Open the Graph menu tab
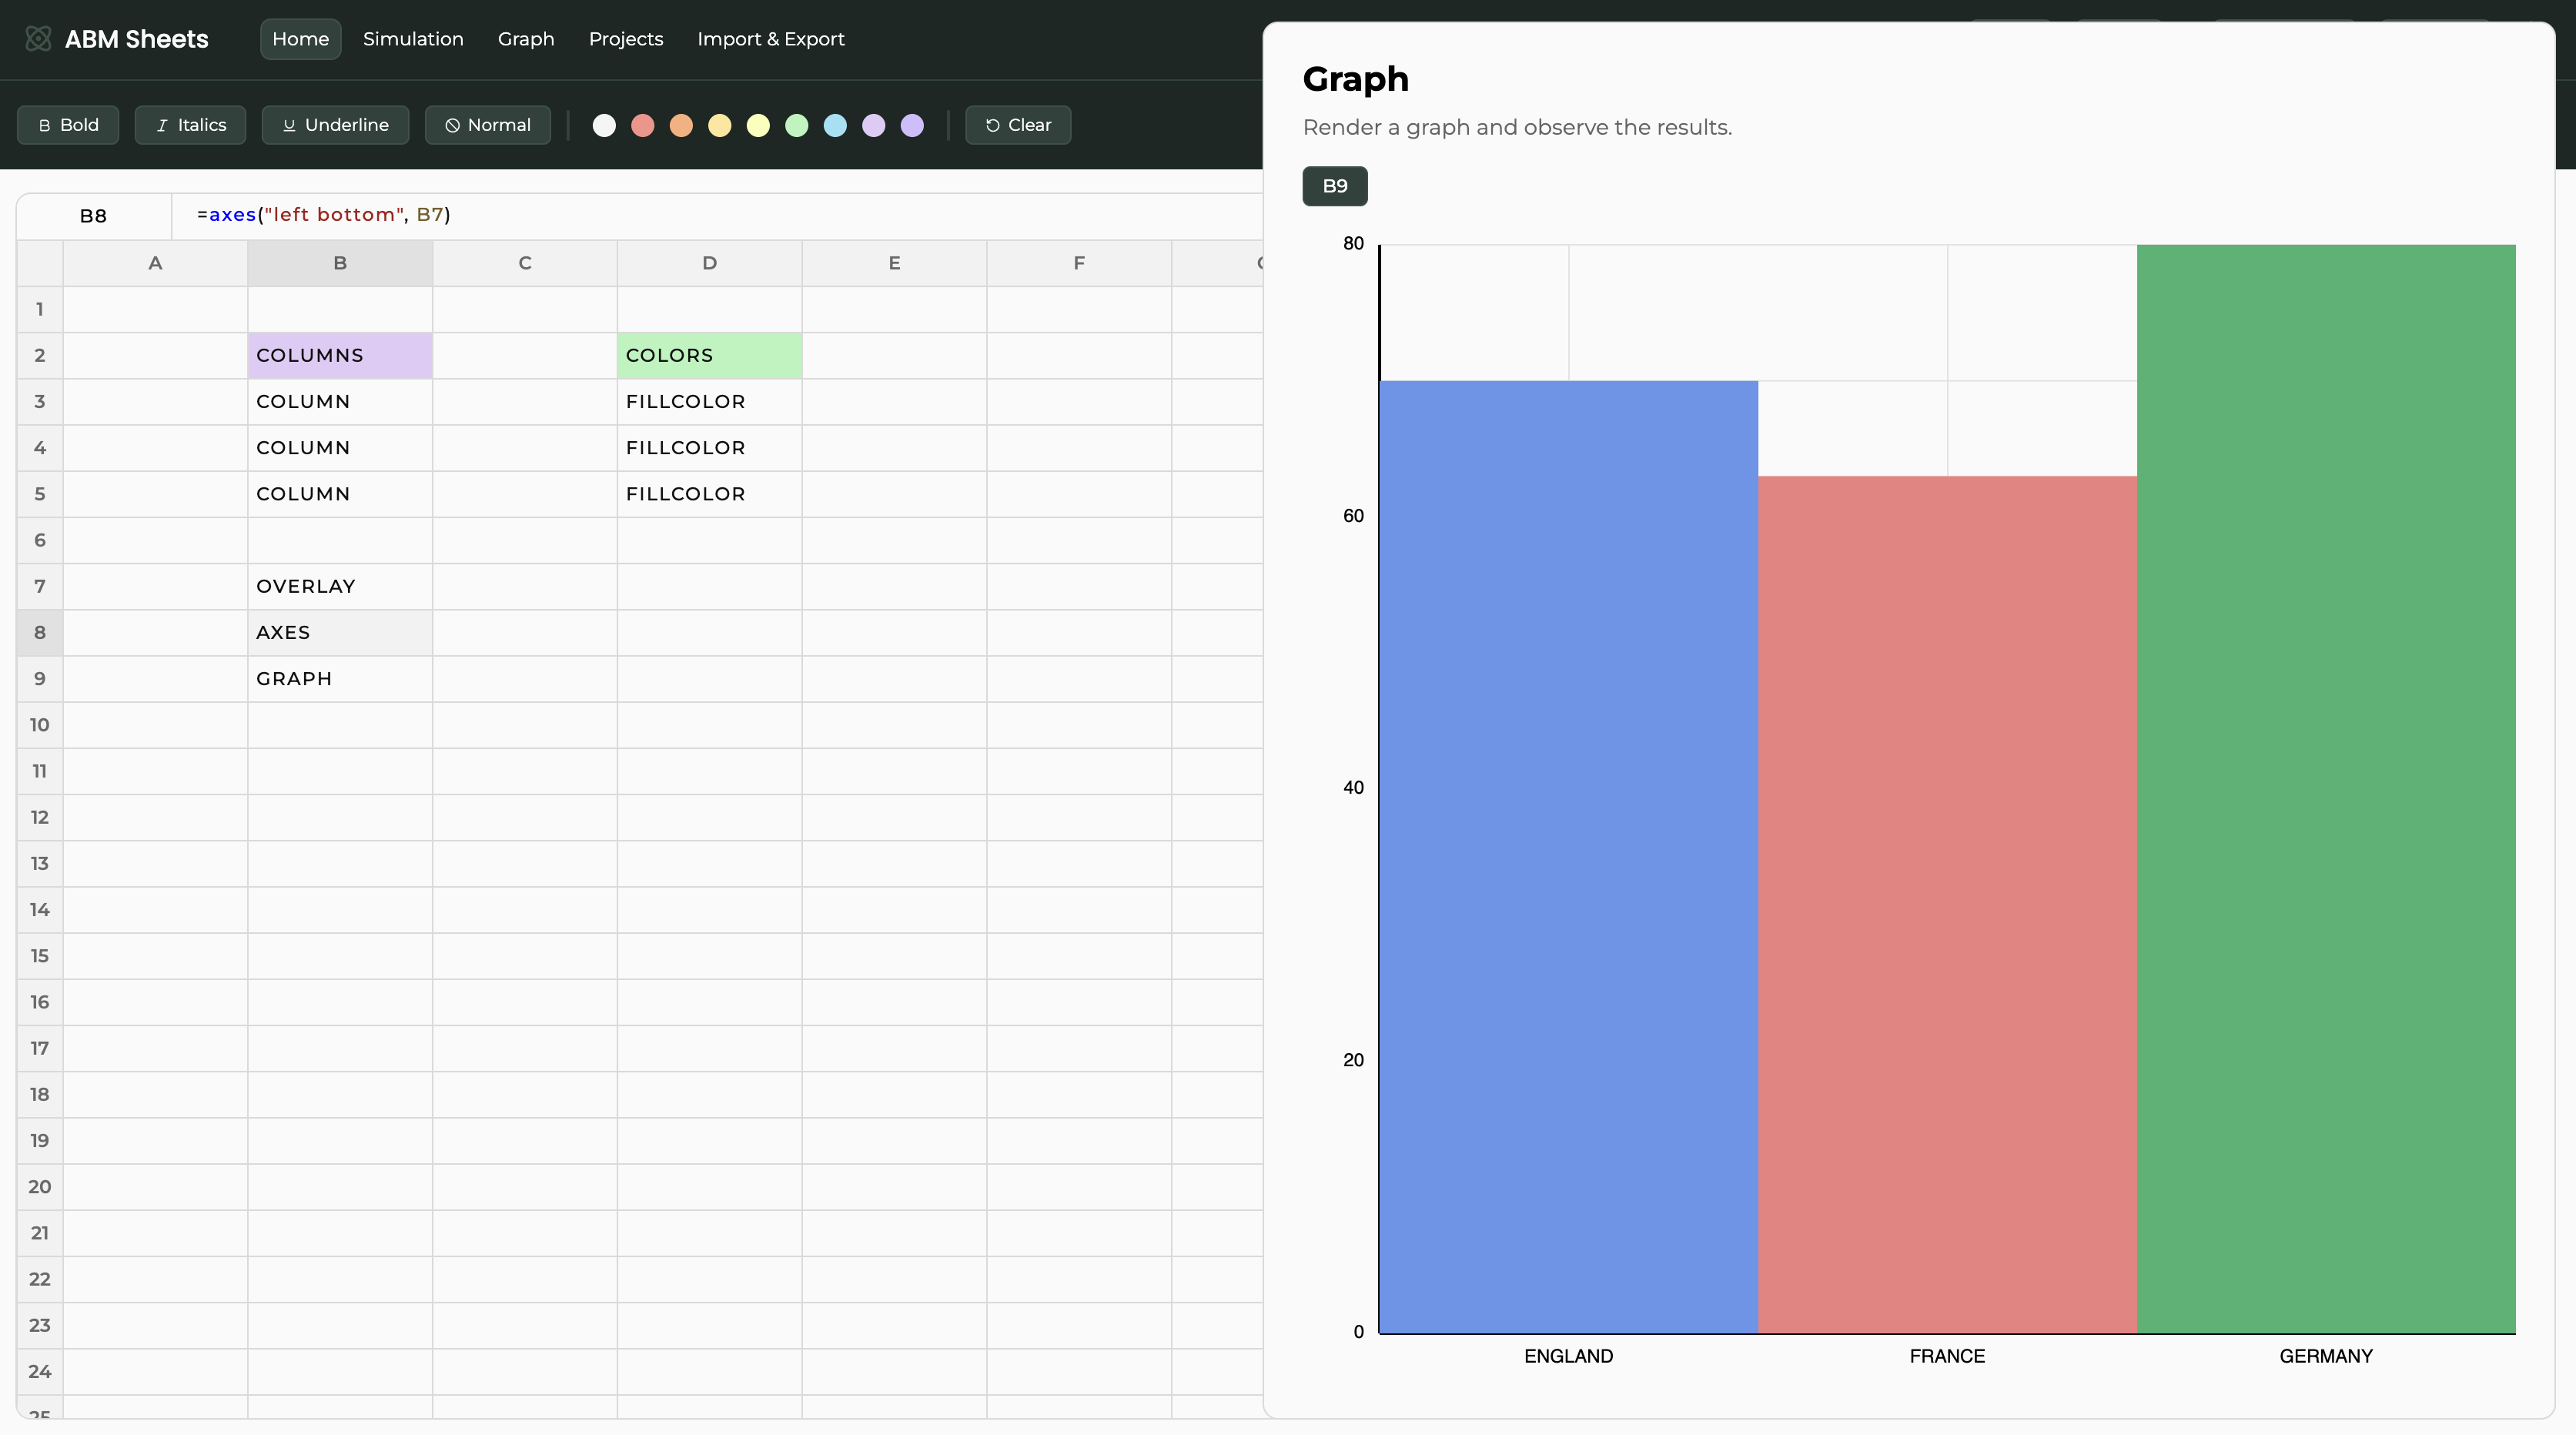The width and height of the screenshot is (2576, 1435). [x=526, y=39]
